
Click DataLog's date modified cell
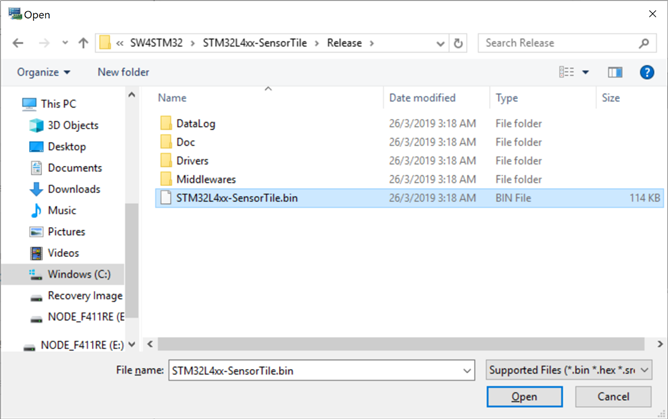coord(432,123)
